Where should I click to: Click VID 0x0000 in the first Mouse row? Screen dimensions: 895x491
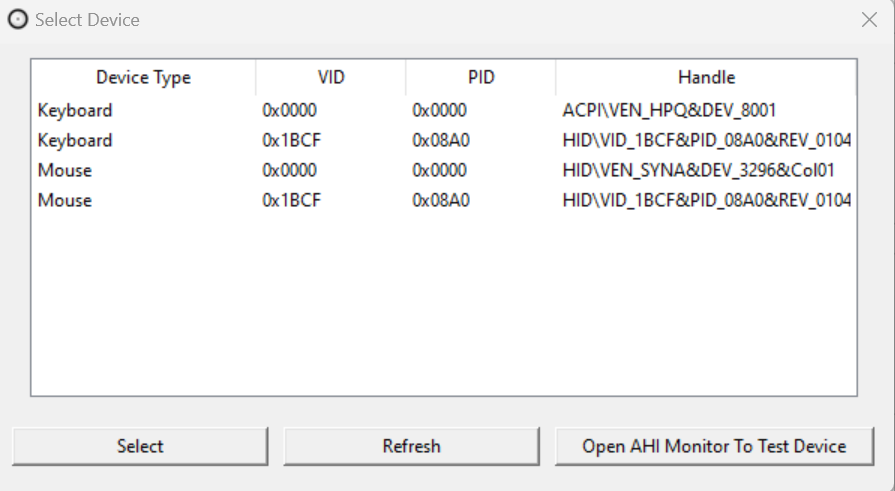[x=290, y=170]
